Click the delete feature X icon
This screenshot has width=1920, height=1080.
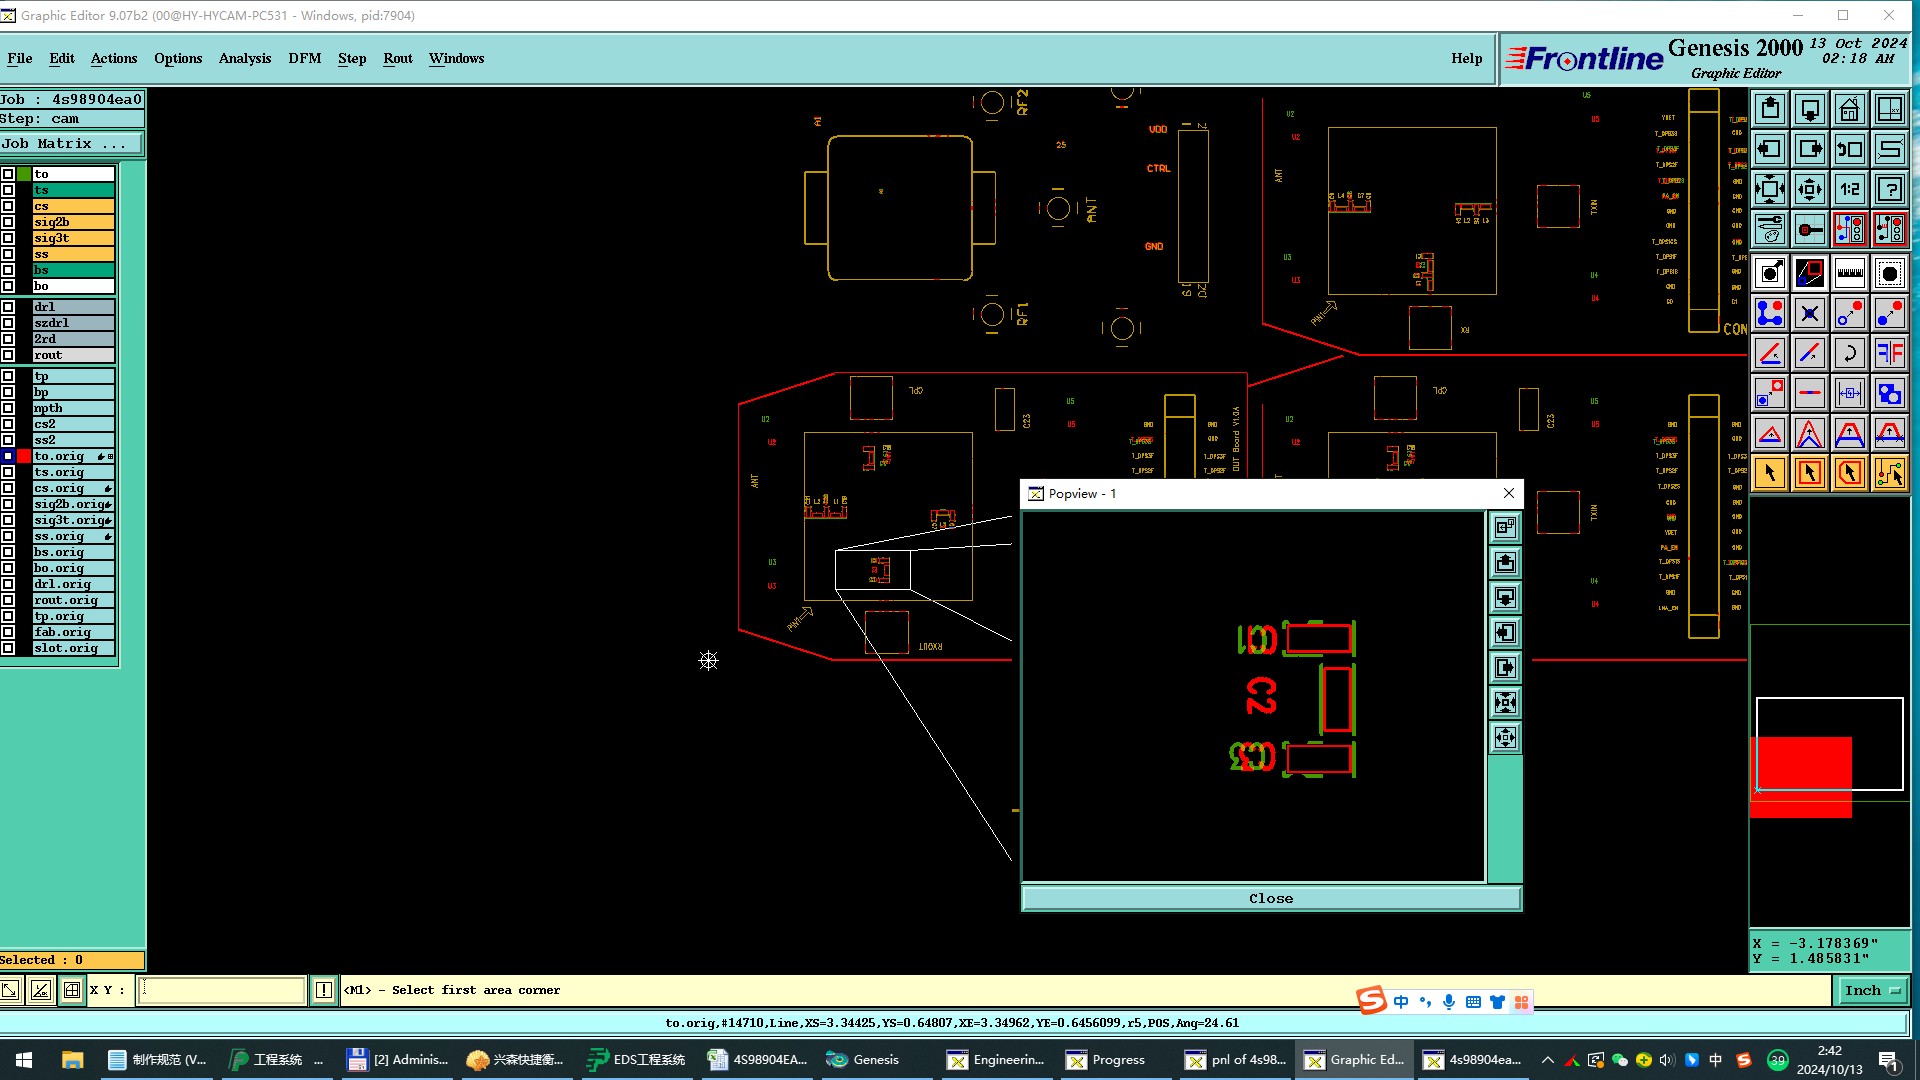(1809, 313)
